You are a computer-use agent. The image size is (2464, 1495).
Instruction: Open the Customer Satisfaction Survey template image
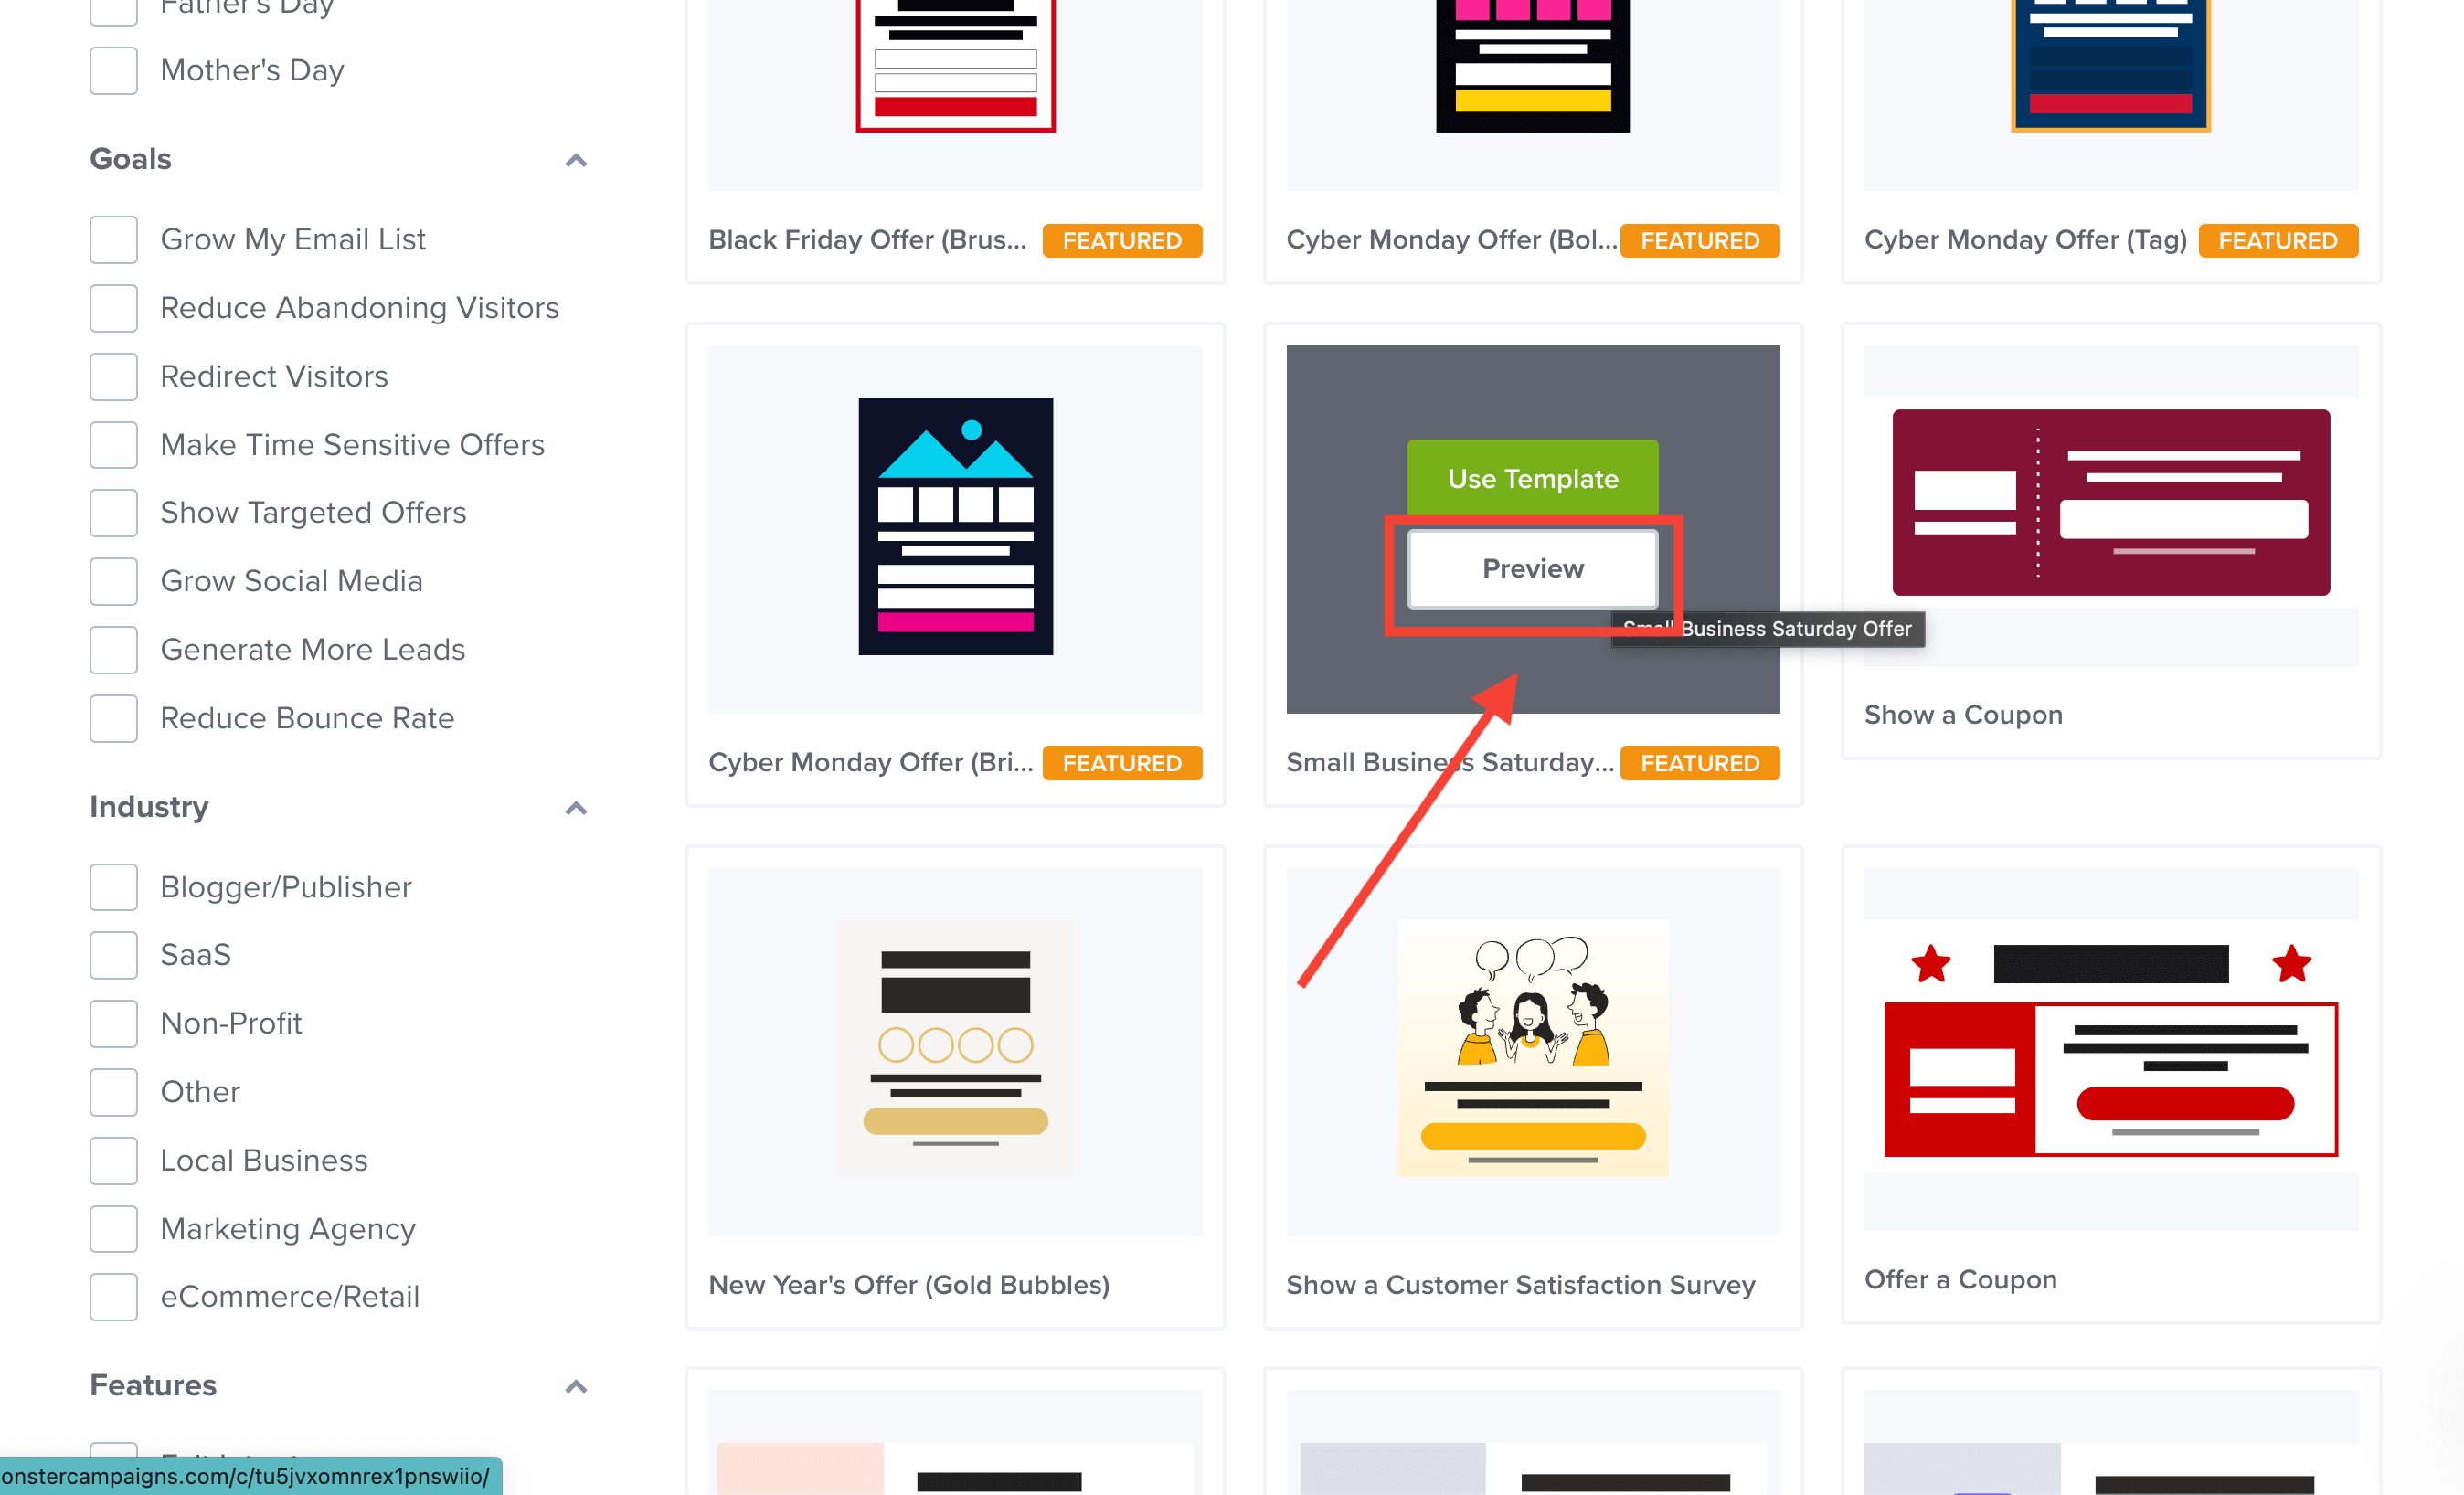(x=1532, y=1048)
